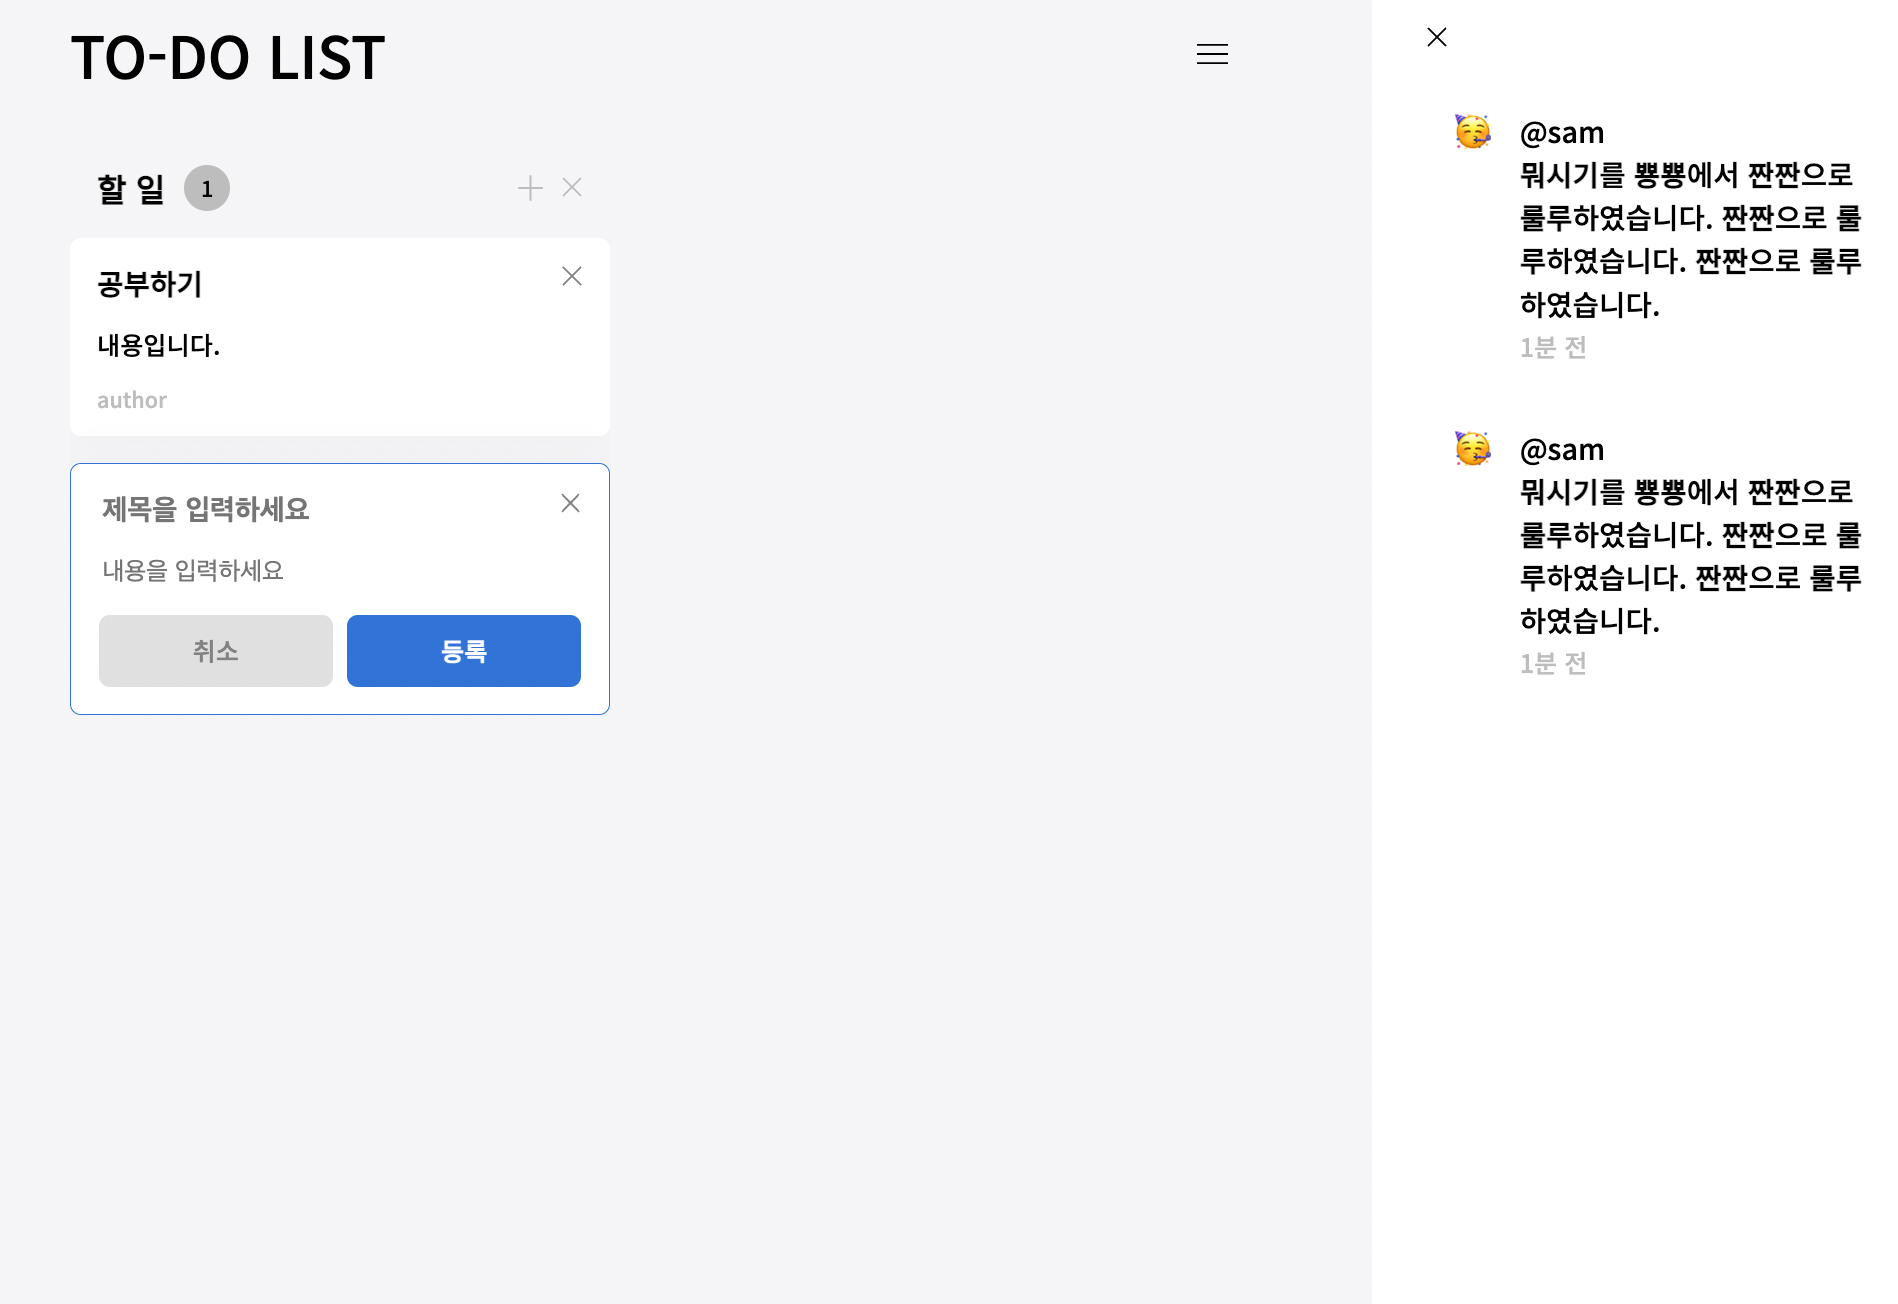The image size is (1898, 1304).
Task: Click the 취소 cancel button
Action: tap(215, 651)
